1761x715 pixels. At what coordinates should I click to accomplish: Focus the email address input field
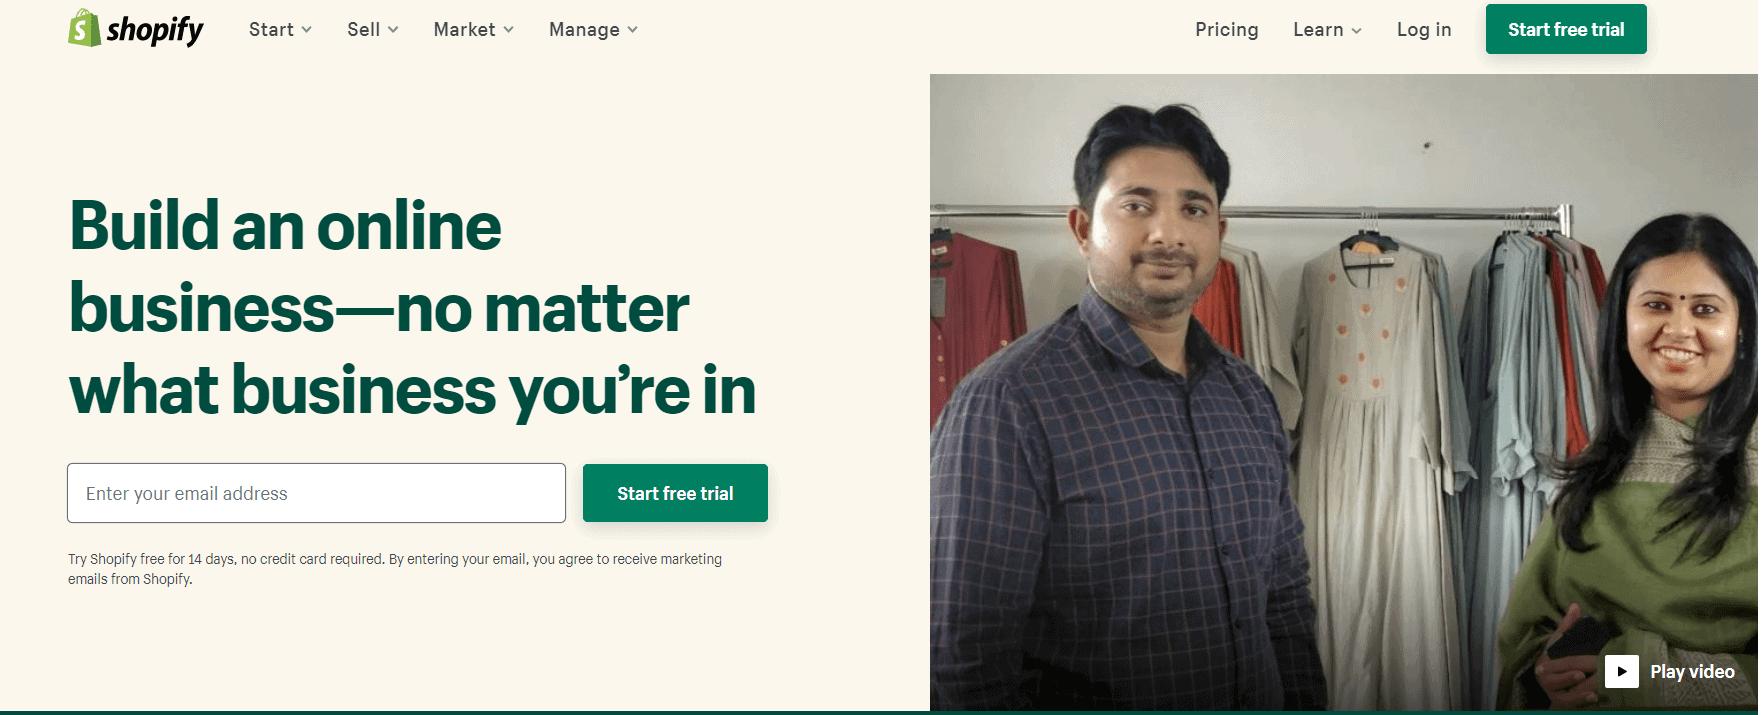click(316, 493)
